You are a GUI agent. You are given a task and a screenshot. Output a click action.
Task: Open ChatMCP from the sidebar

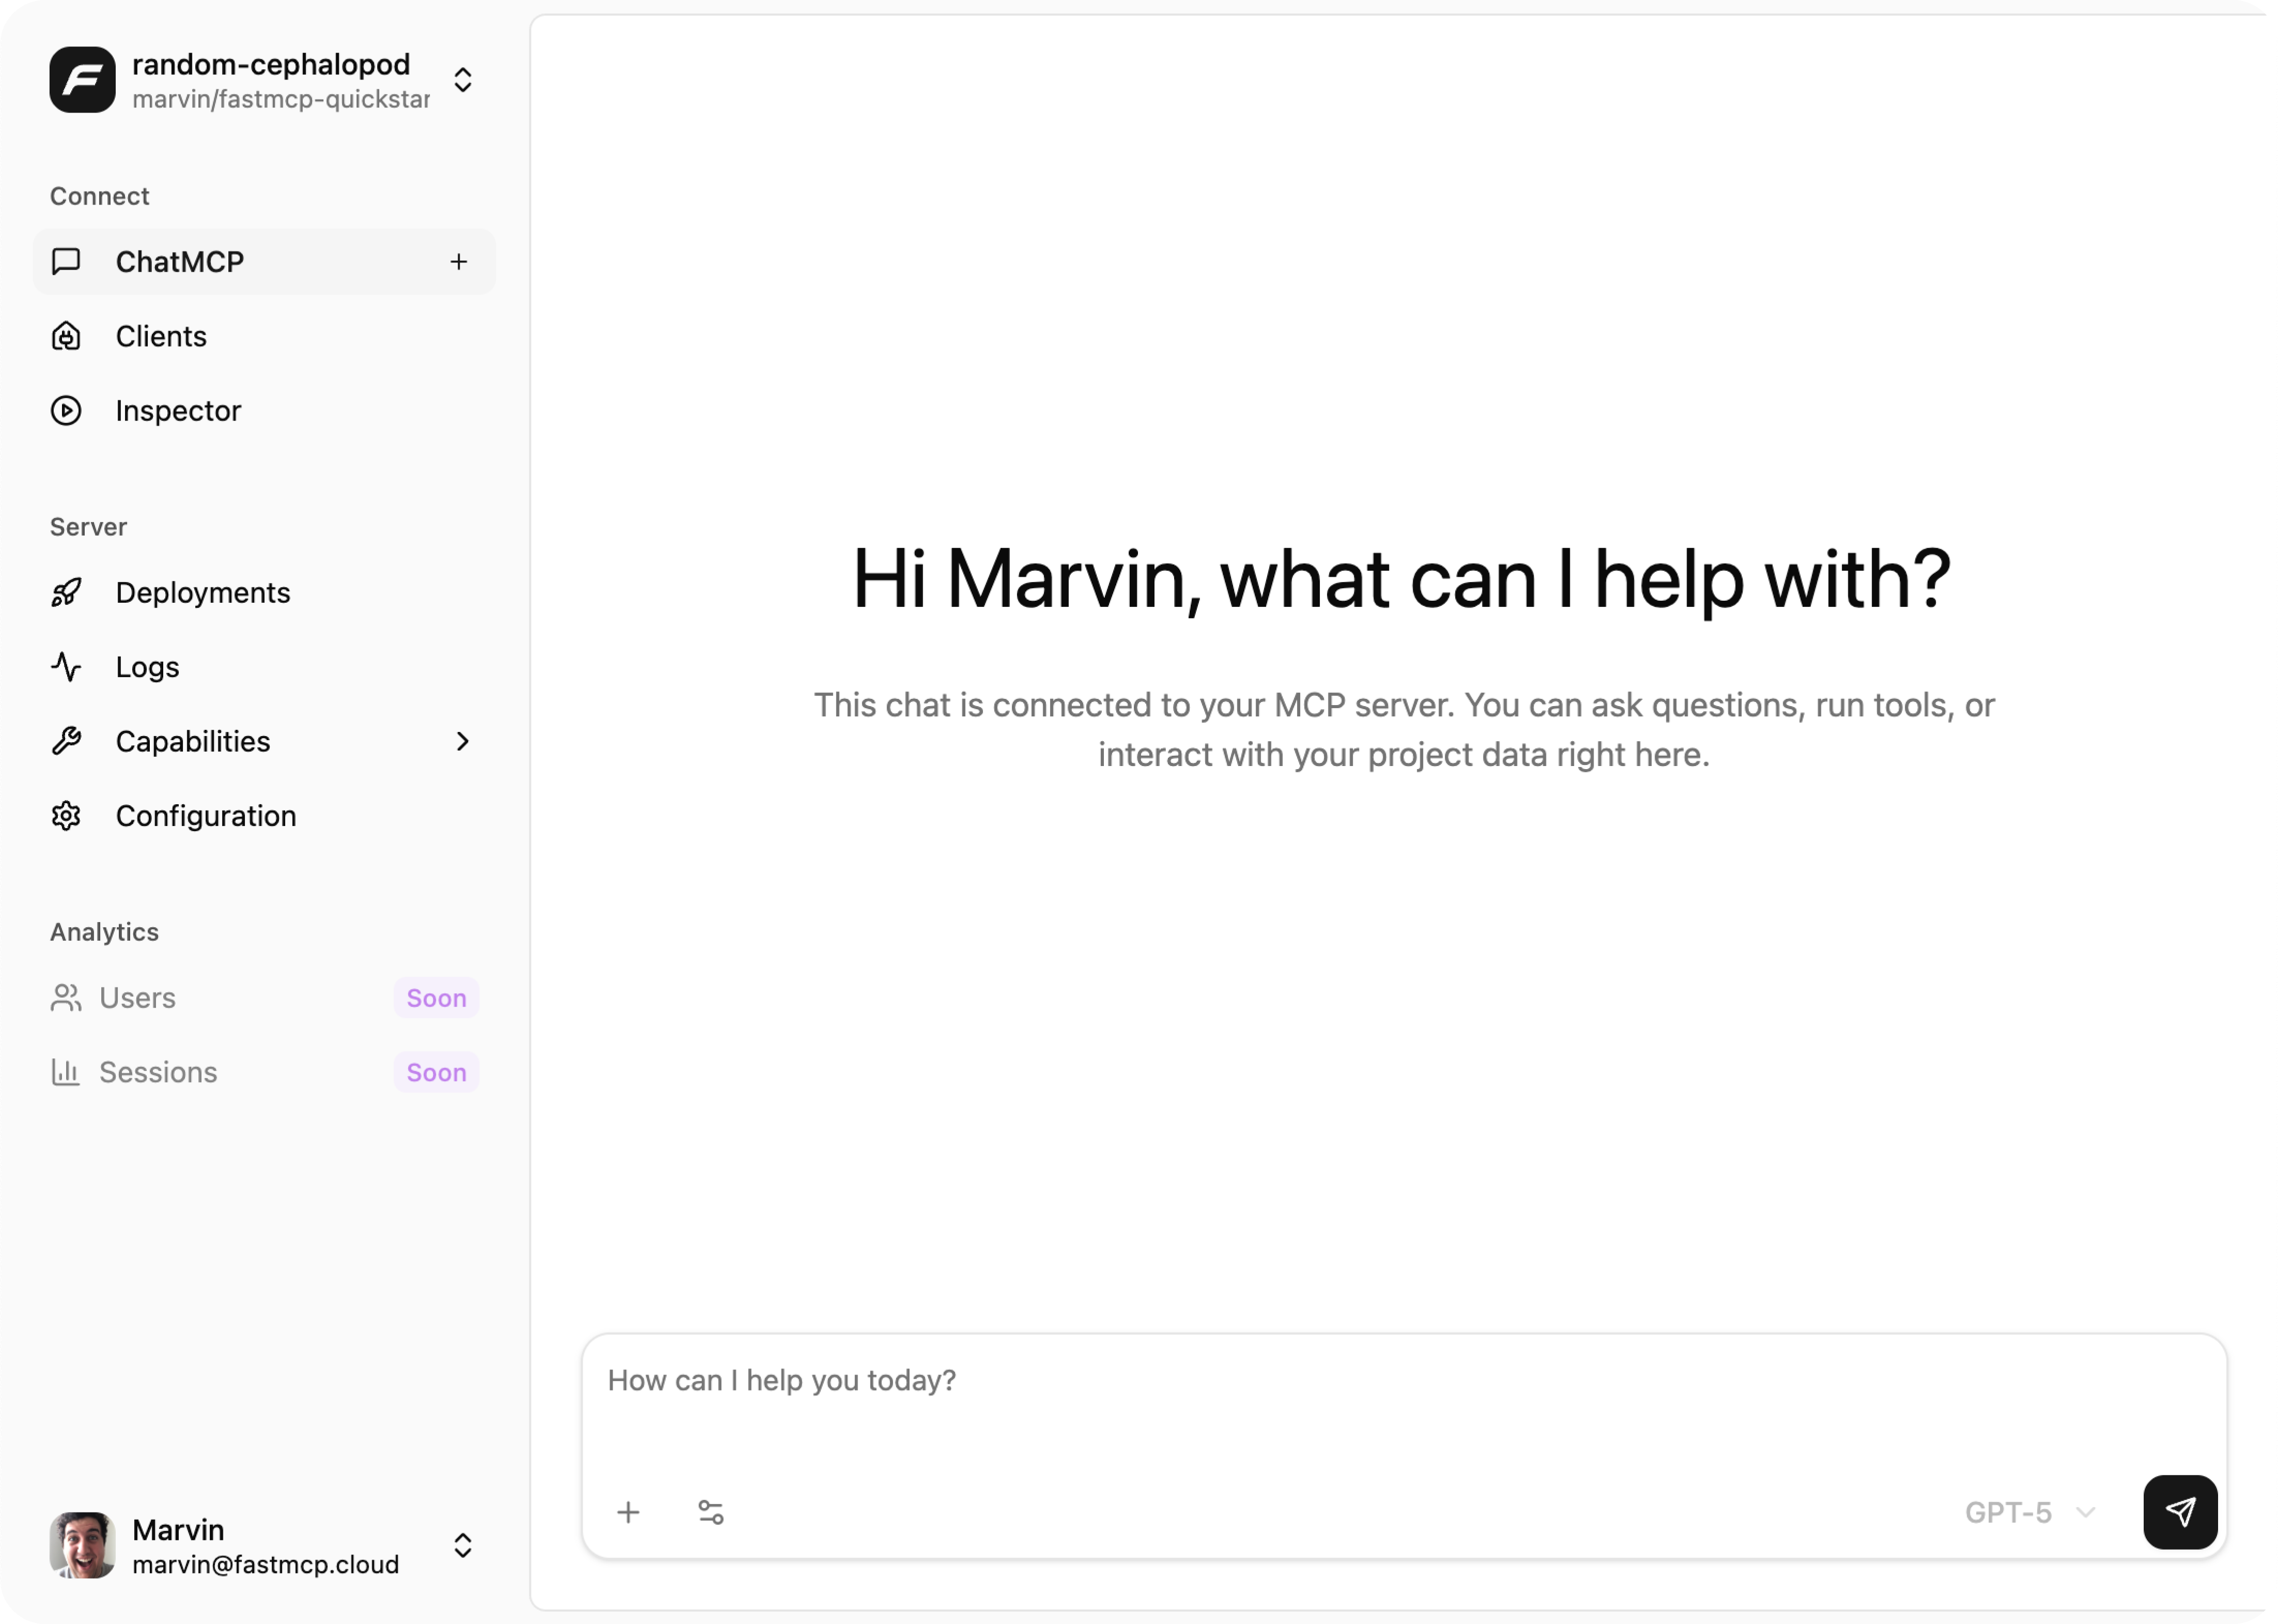click(180, 261)
